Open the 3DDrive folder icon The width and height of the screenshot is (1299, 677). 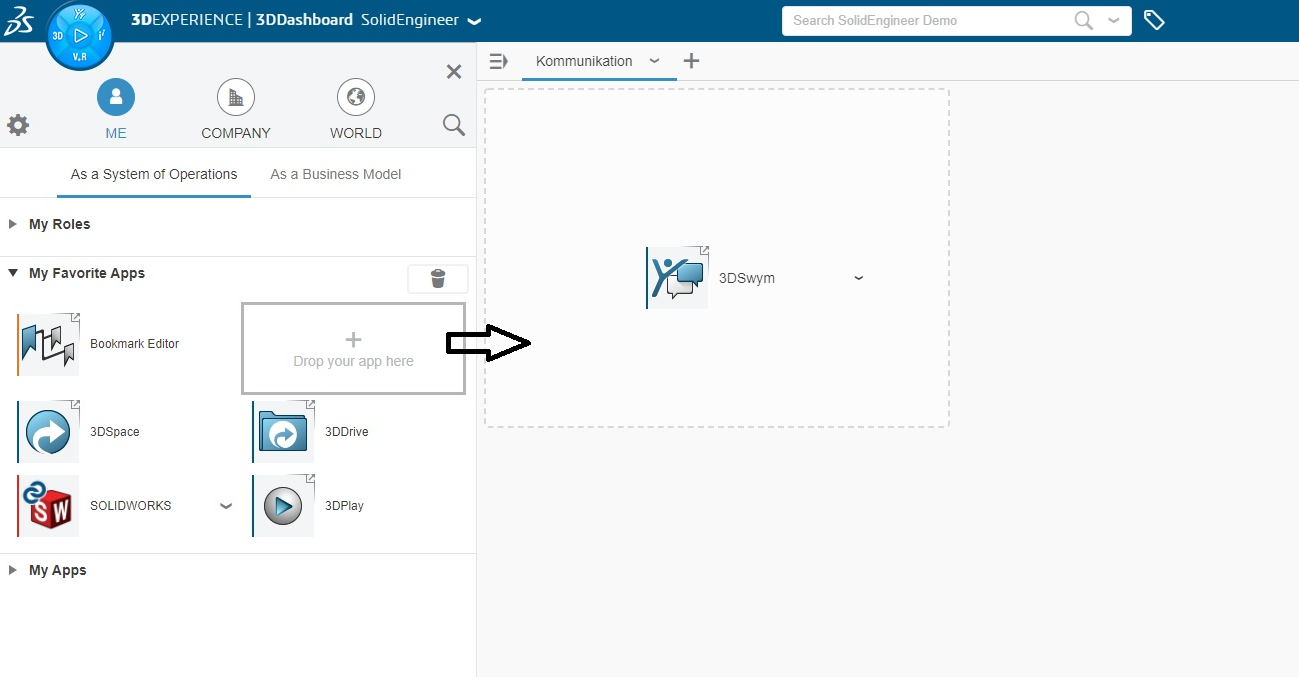283,432
